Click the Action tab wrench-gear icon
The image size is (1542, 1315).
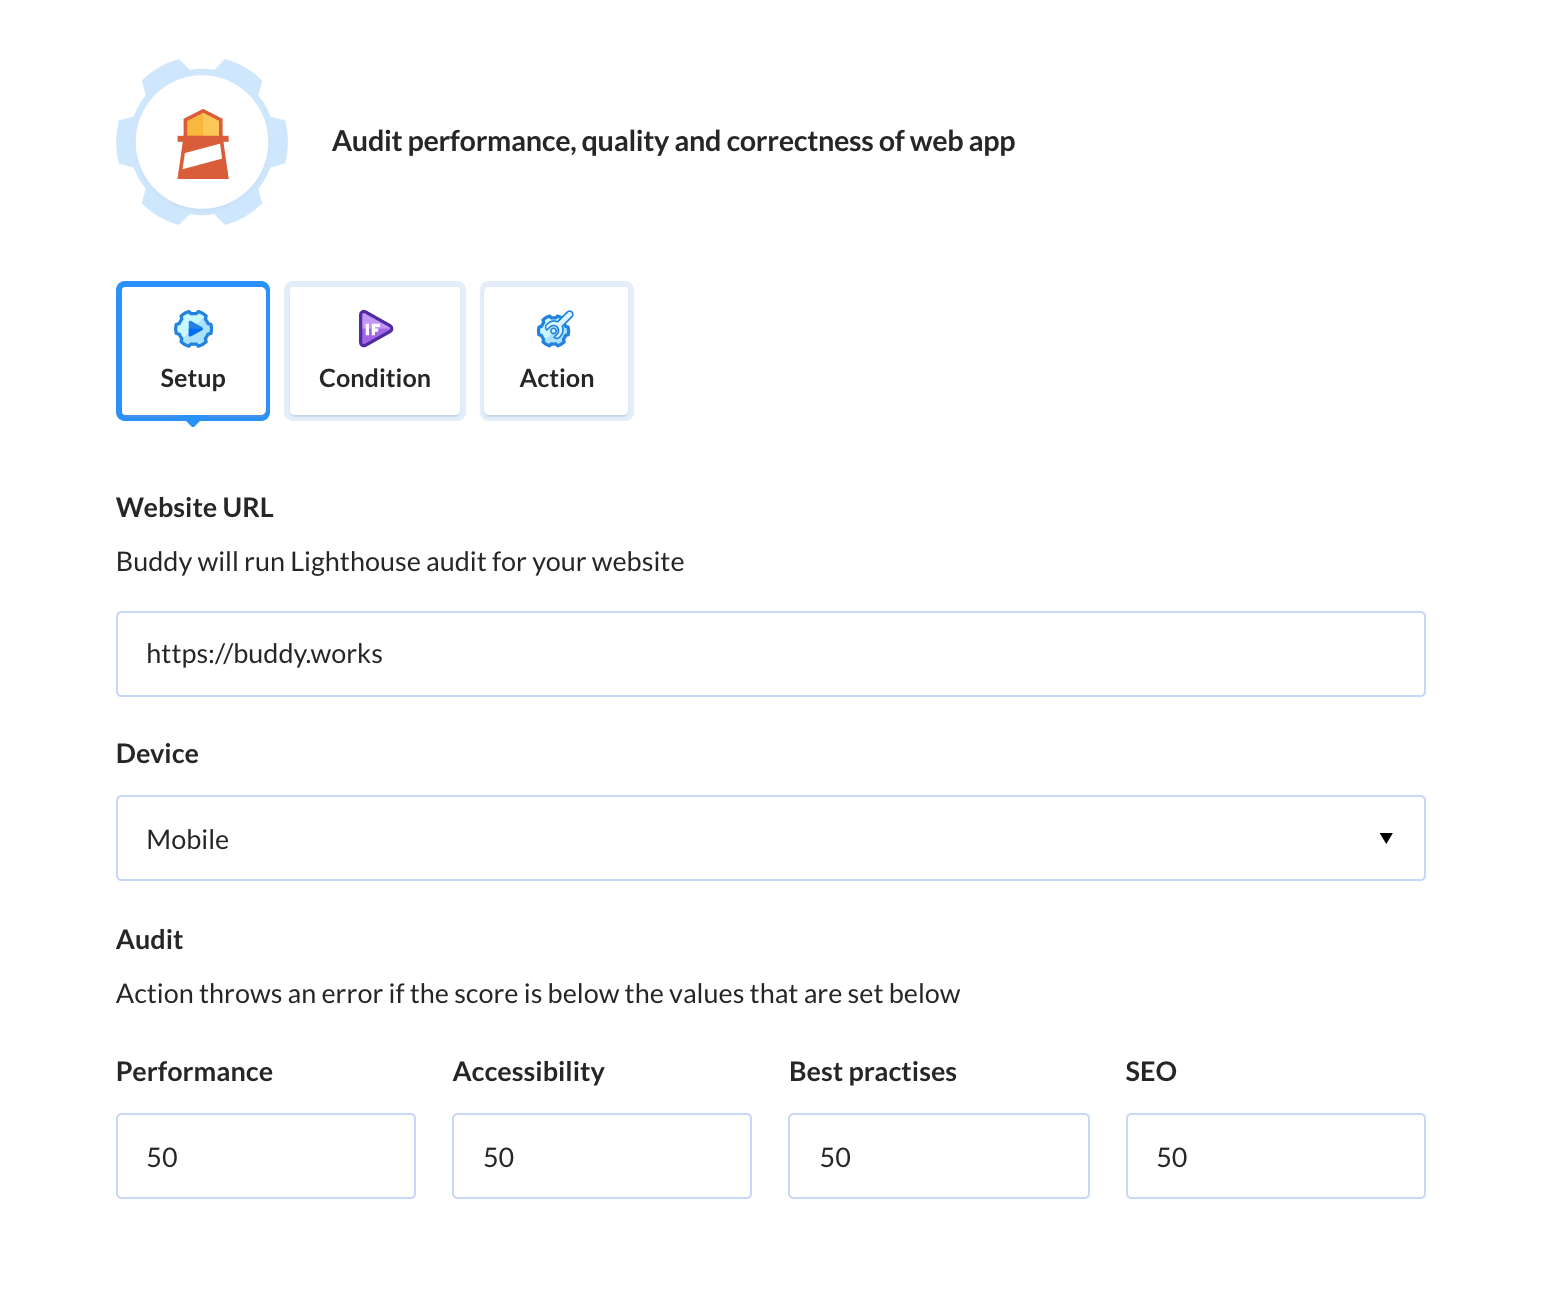pos(556,328)
